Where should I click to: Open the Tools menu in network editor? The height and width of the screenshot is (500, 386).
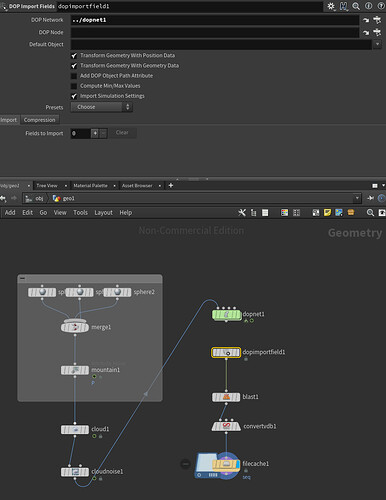tap(80, 213)
